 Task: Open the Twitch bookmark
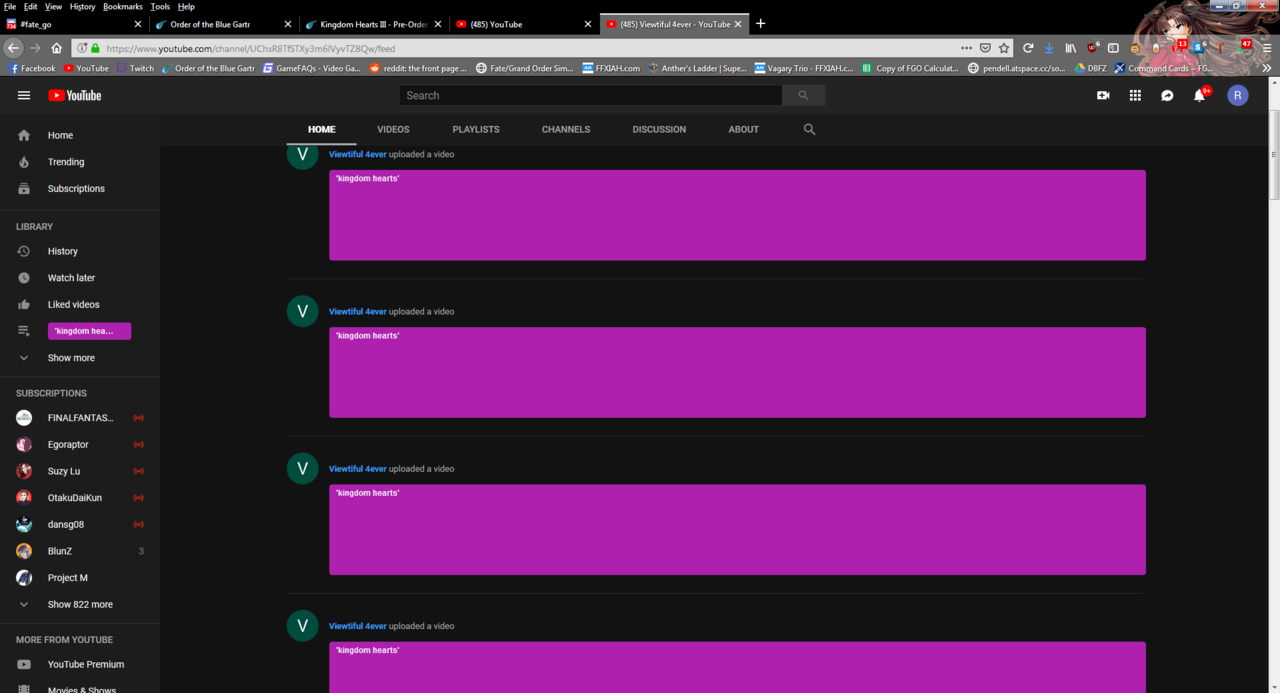135,68
